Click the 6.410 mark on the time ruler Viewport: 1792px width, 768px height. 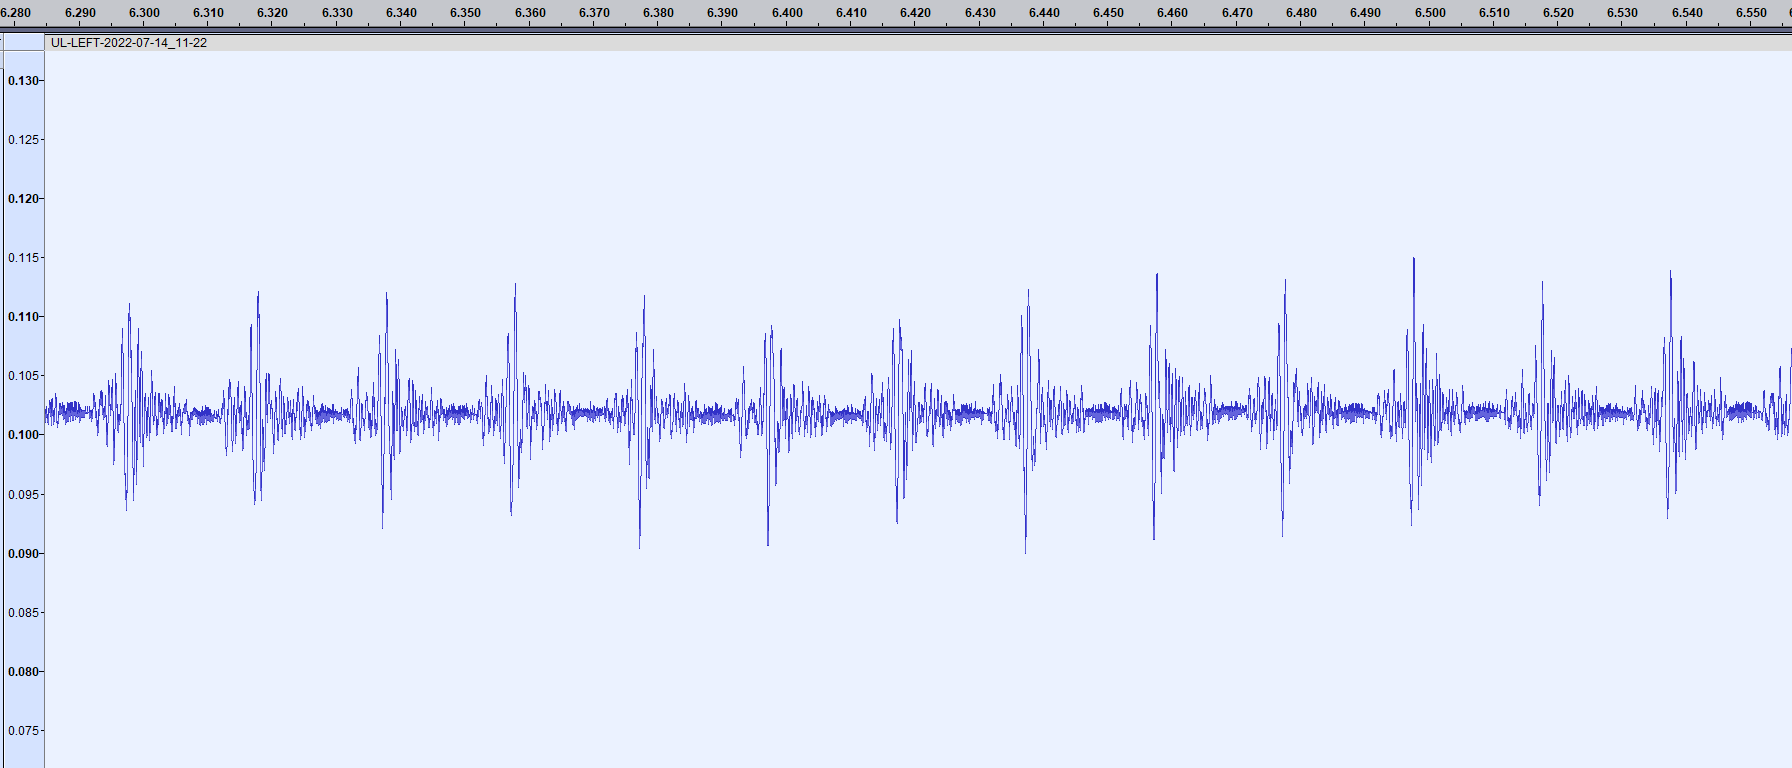(x=851, y=13)
